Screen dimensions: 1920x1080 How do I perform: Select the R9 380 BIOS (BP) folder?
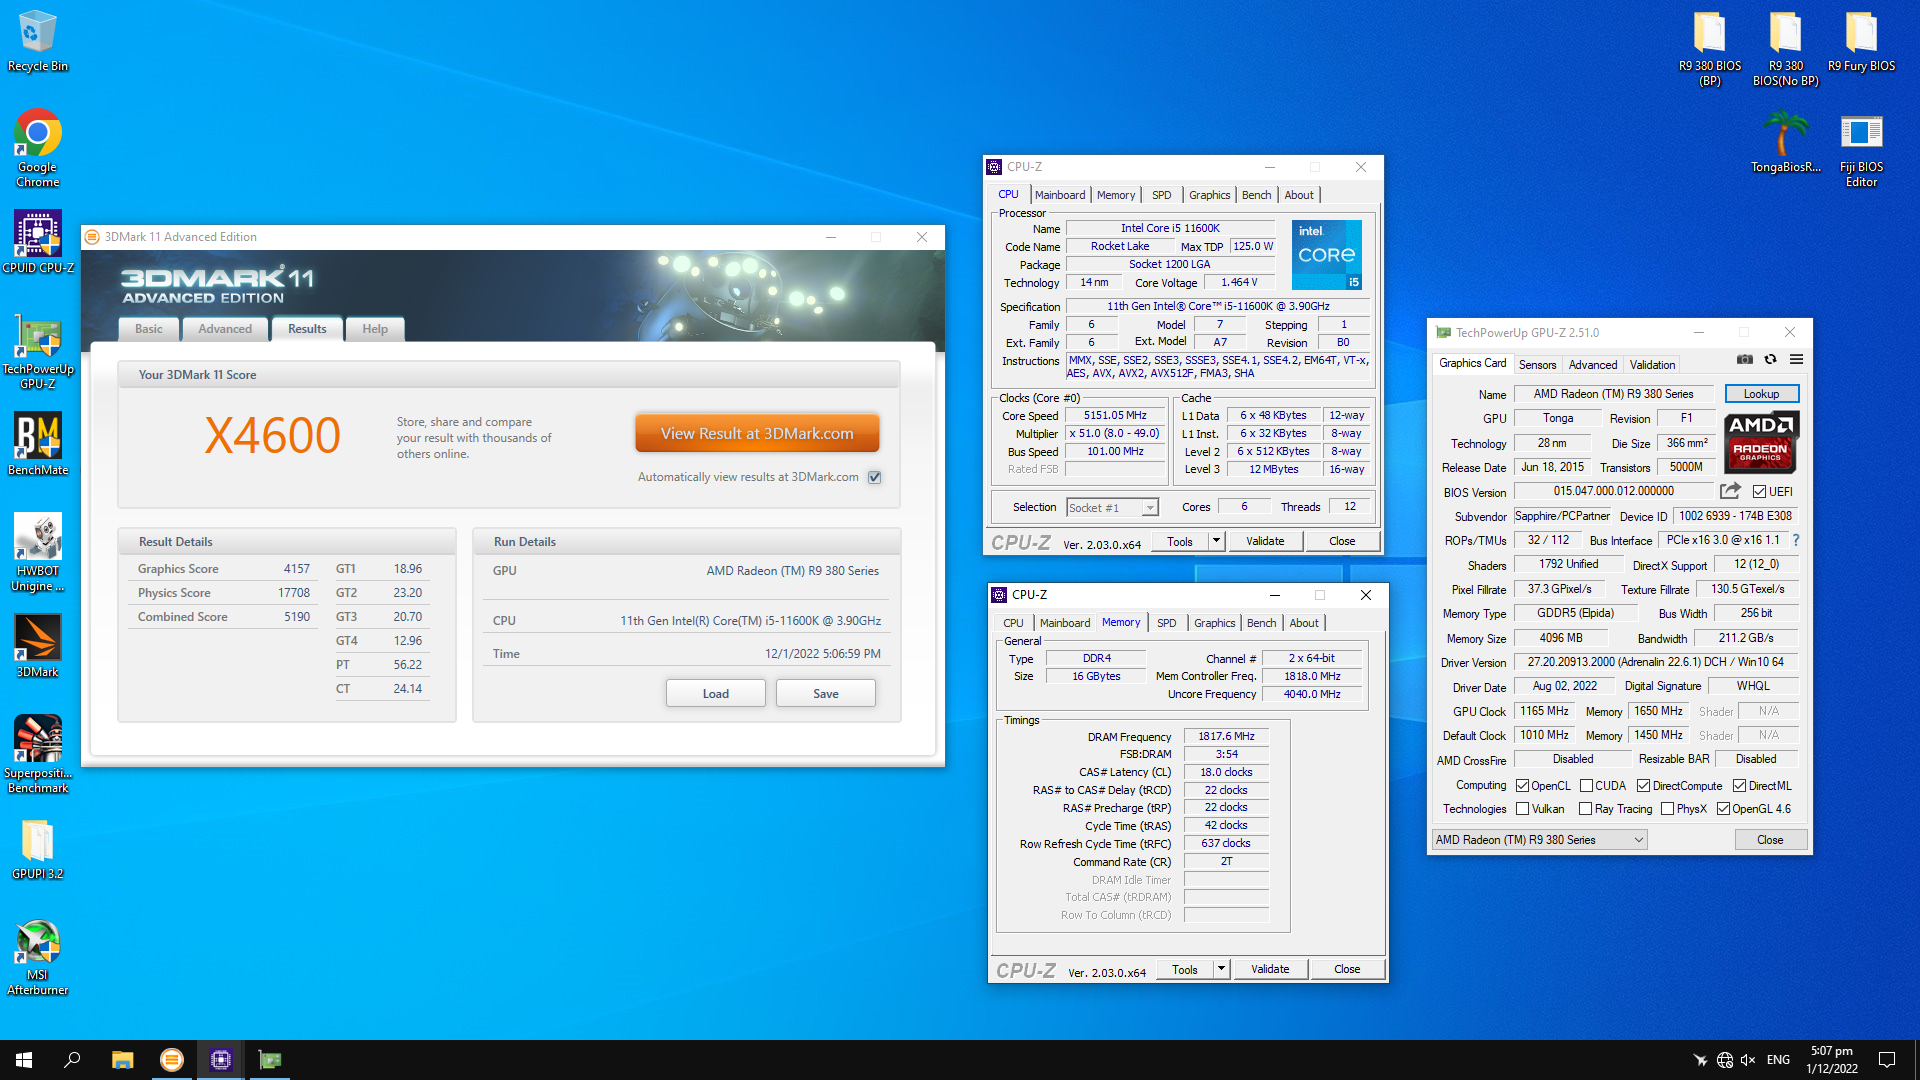click(x=1710, y=48)
